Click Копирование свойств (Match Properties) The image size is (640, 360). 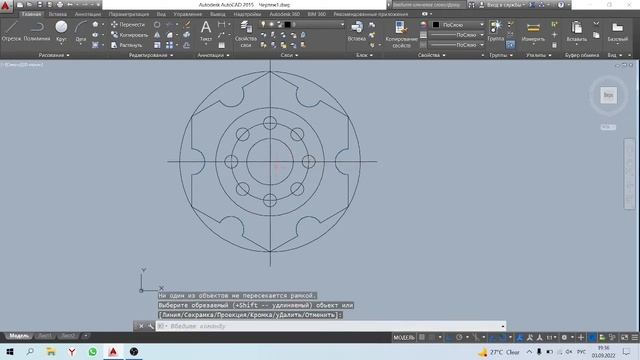[x=401, y=34]
